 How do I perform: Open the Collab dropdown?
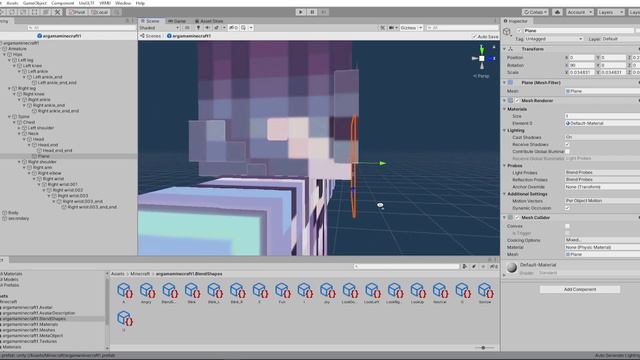(535, 12)
